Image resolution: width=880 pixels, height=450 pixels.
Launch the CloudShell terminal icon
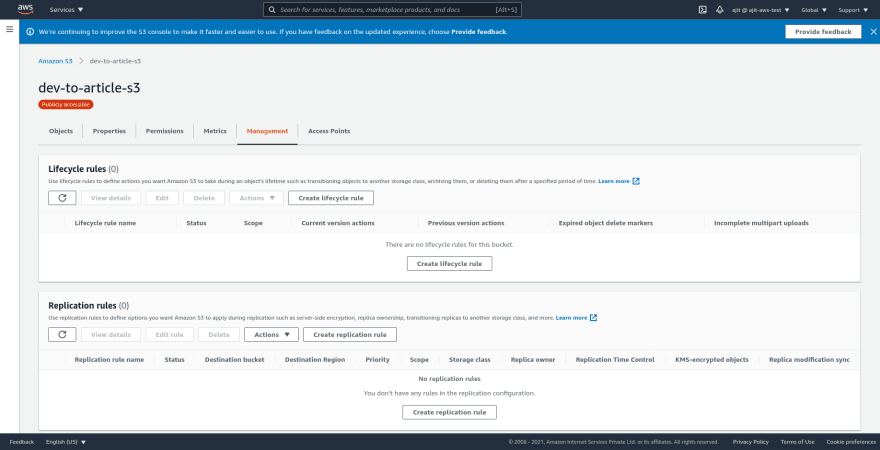tap(702, 10)
